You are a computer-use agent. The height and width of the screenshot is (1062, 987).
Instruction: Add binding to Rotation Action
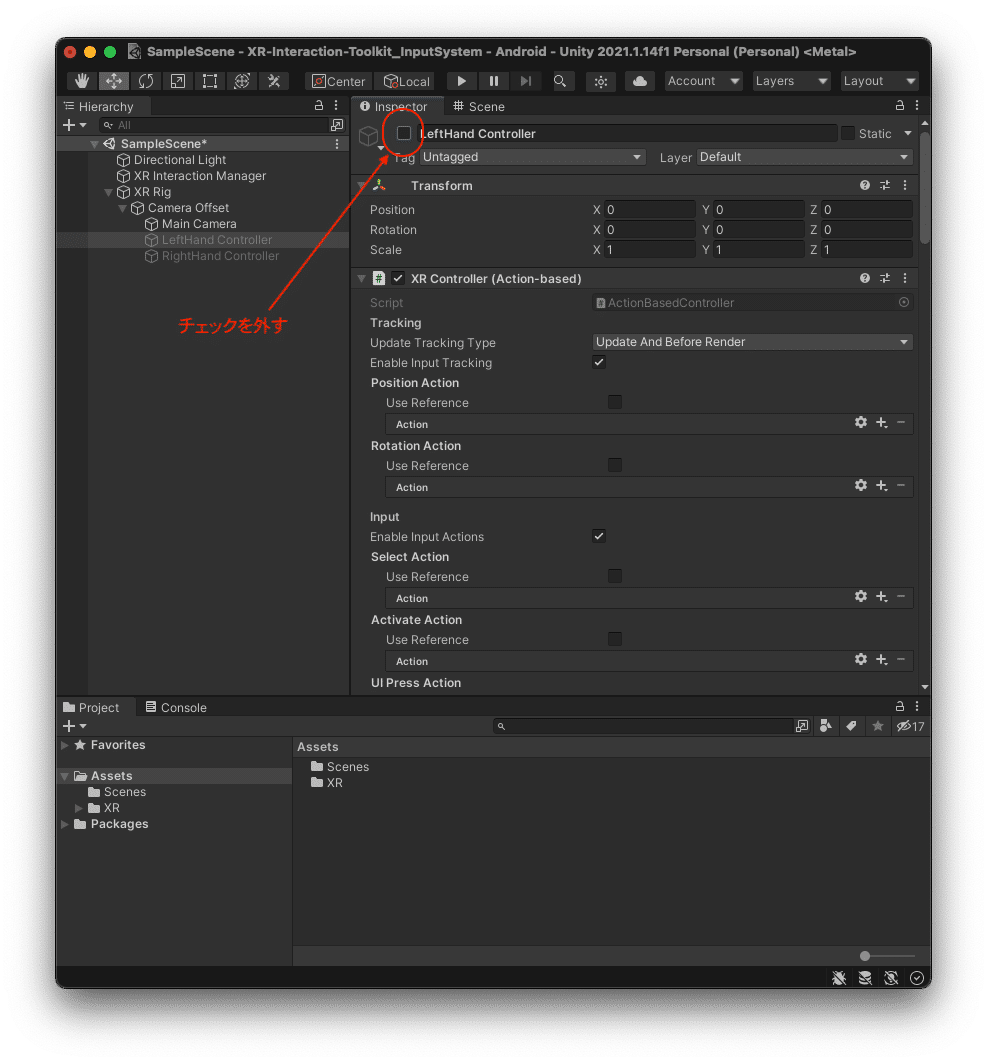click(881, 486)
